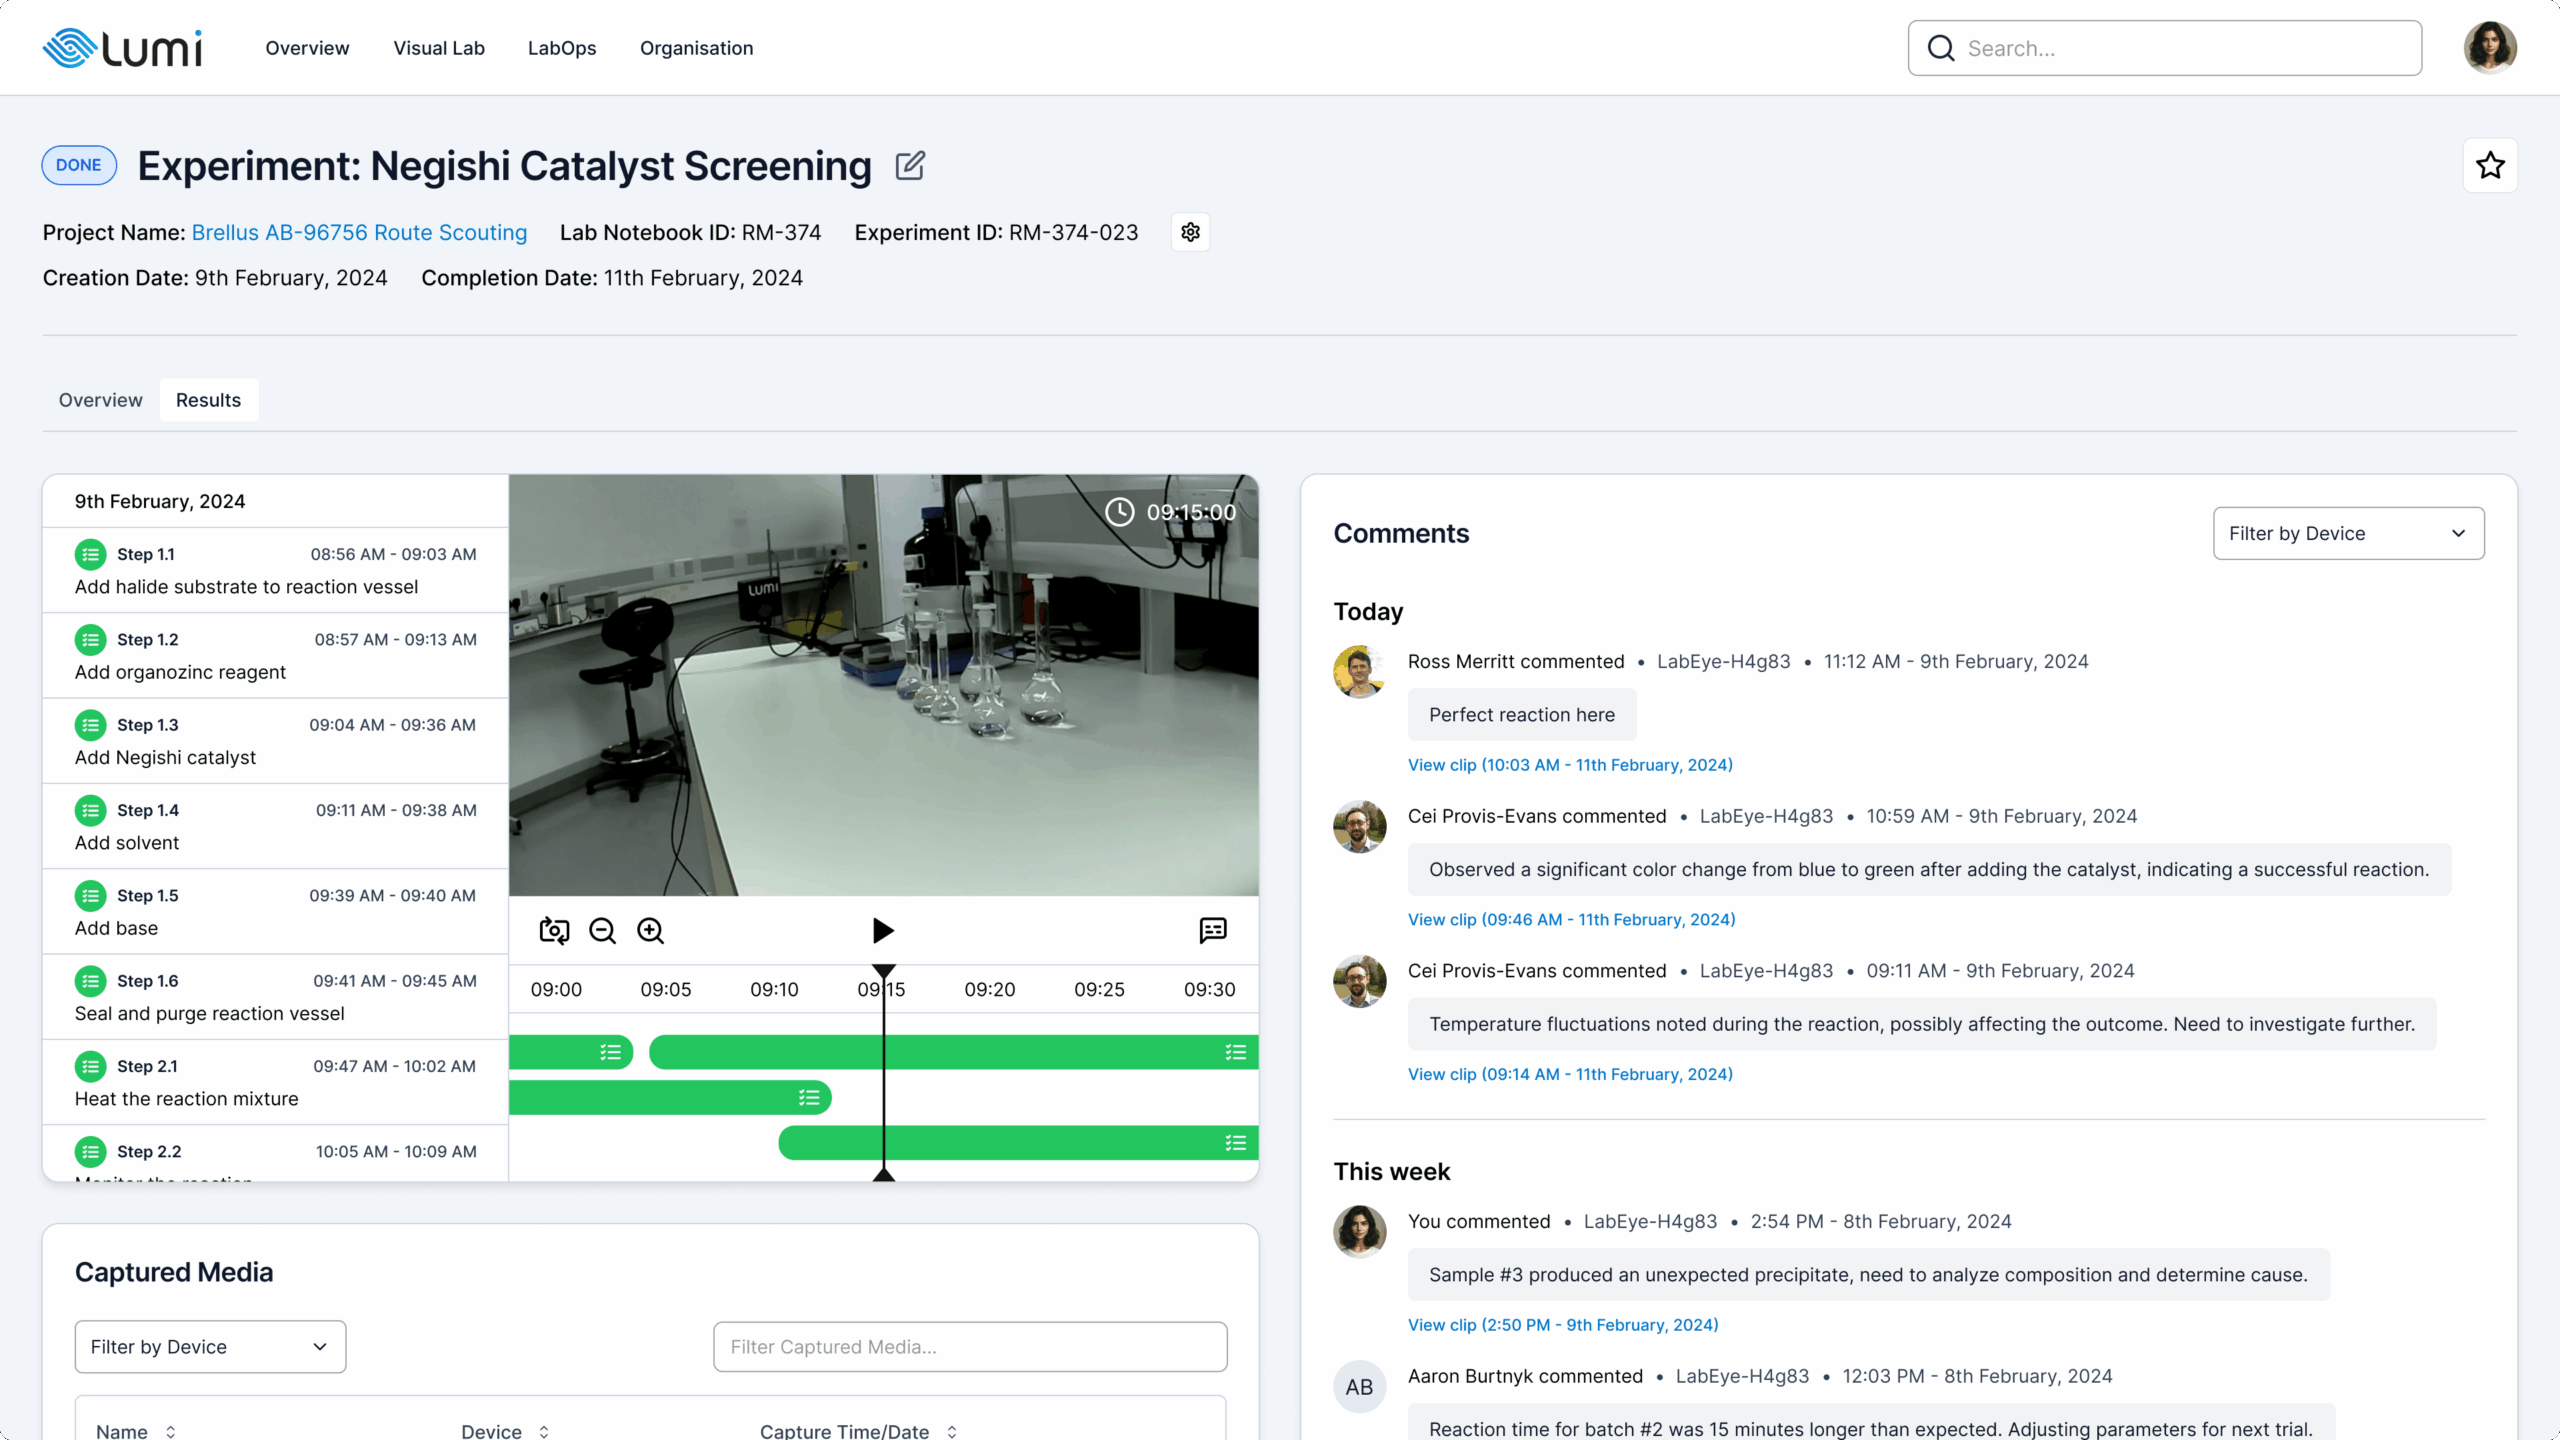This screenshot has width=2560, height=1440.
Task: Open the Visual Lab nav menu
Action: (x=439, y=48)
